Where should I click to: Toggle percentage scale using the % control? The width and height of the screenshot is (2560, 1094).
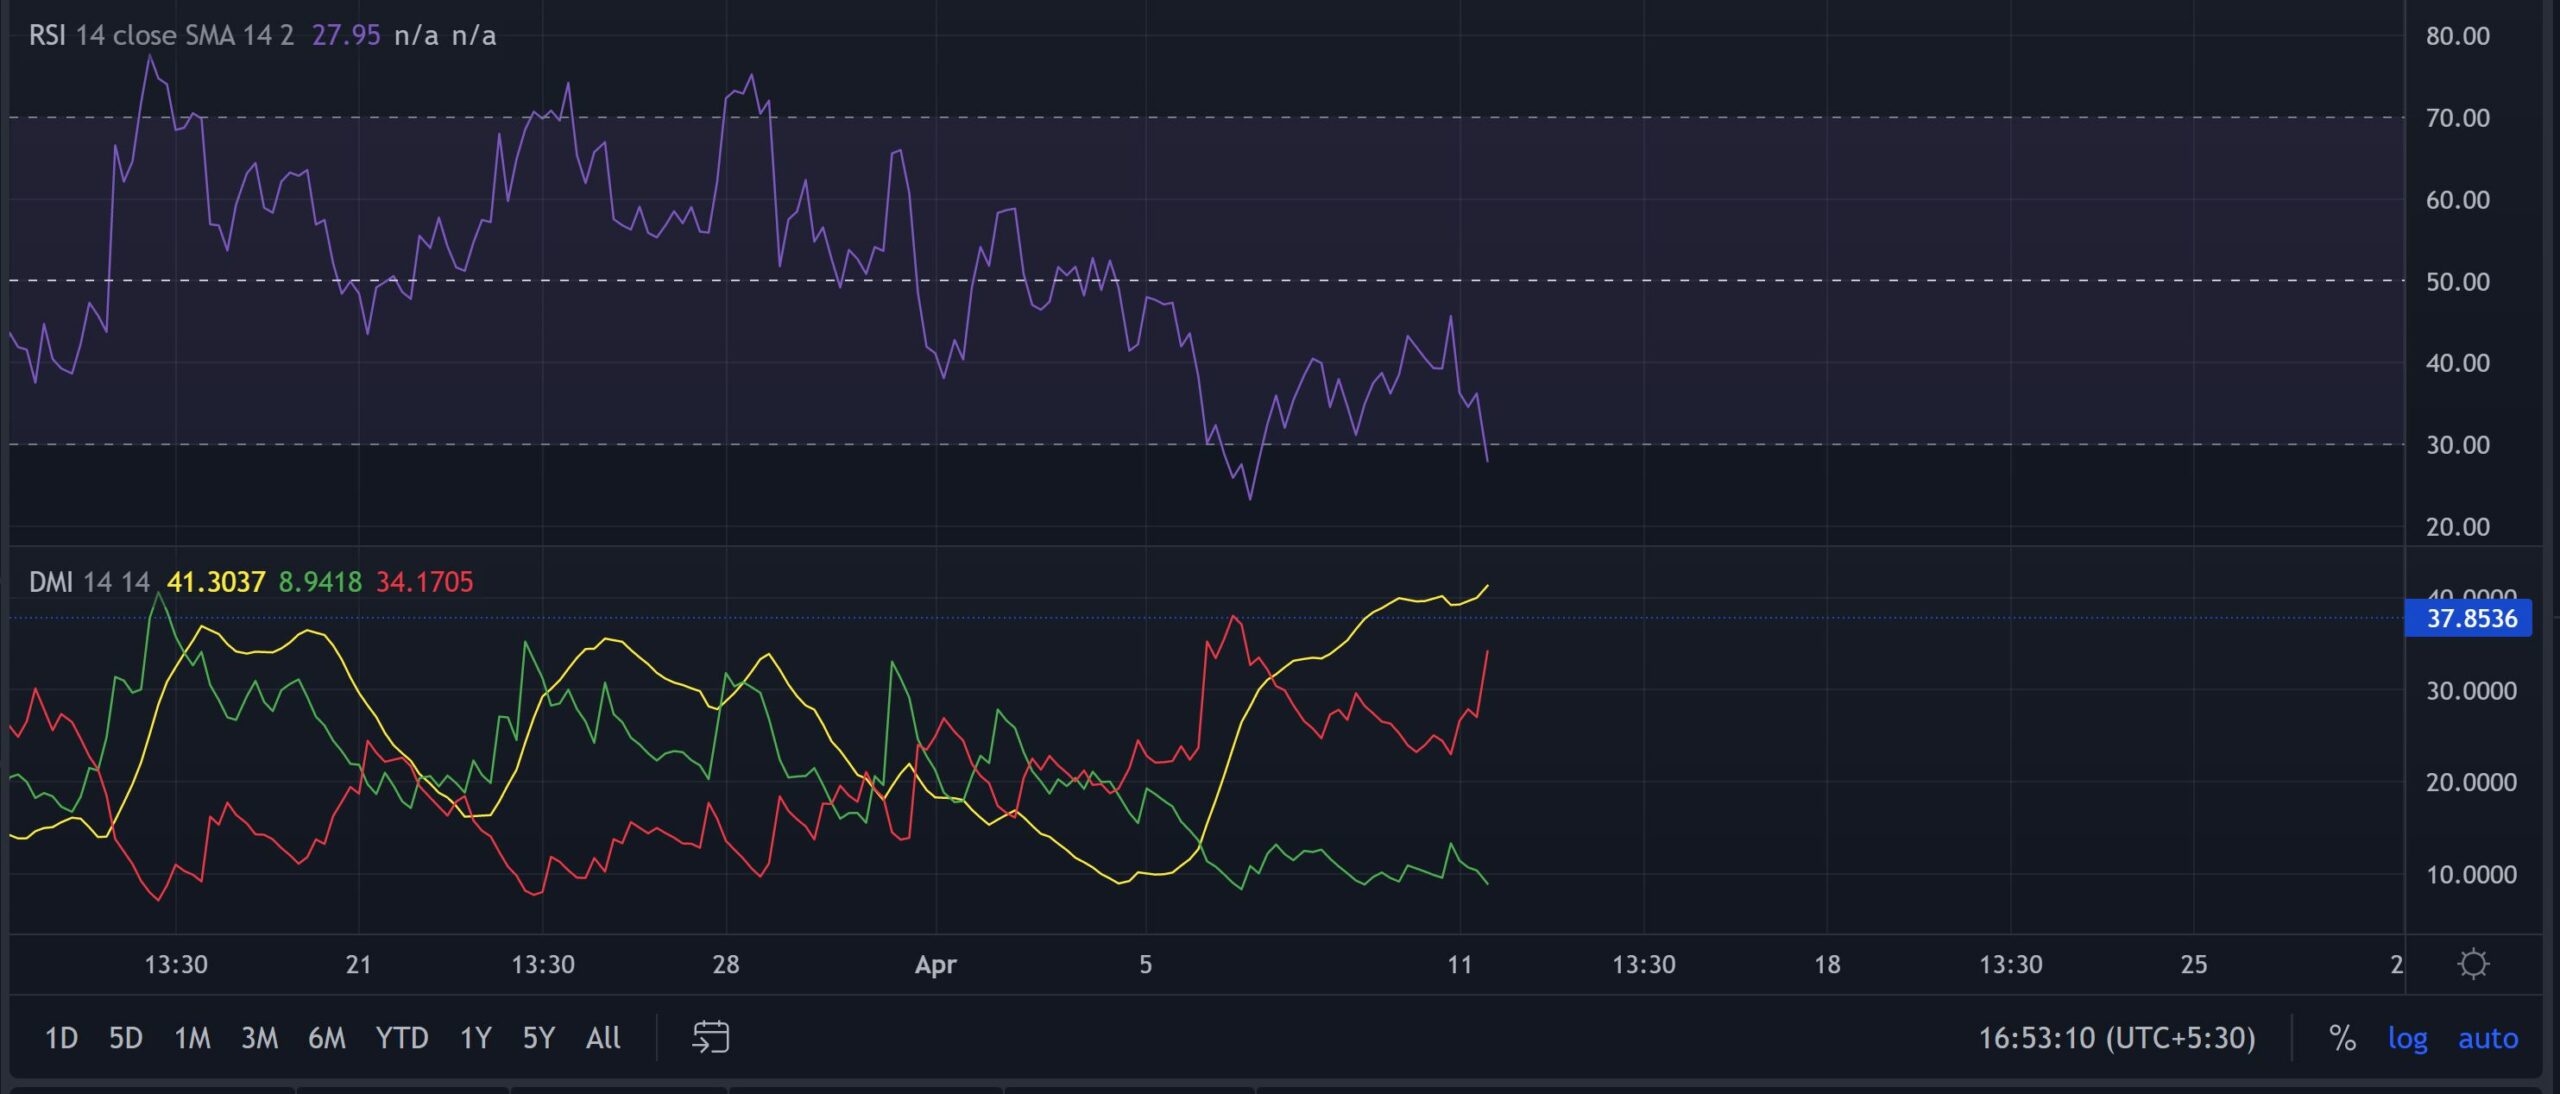click(2345, 1039)
